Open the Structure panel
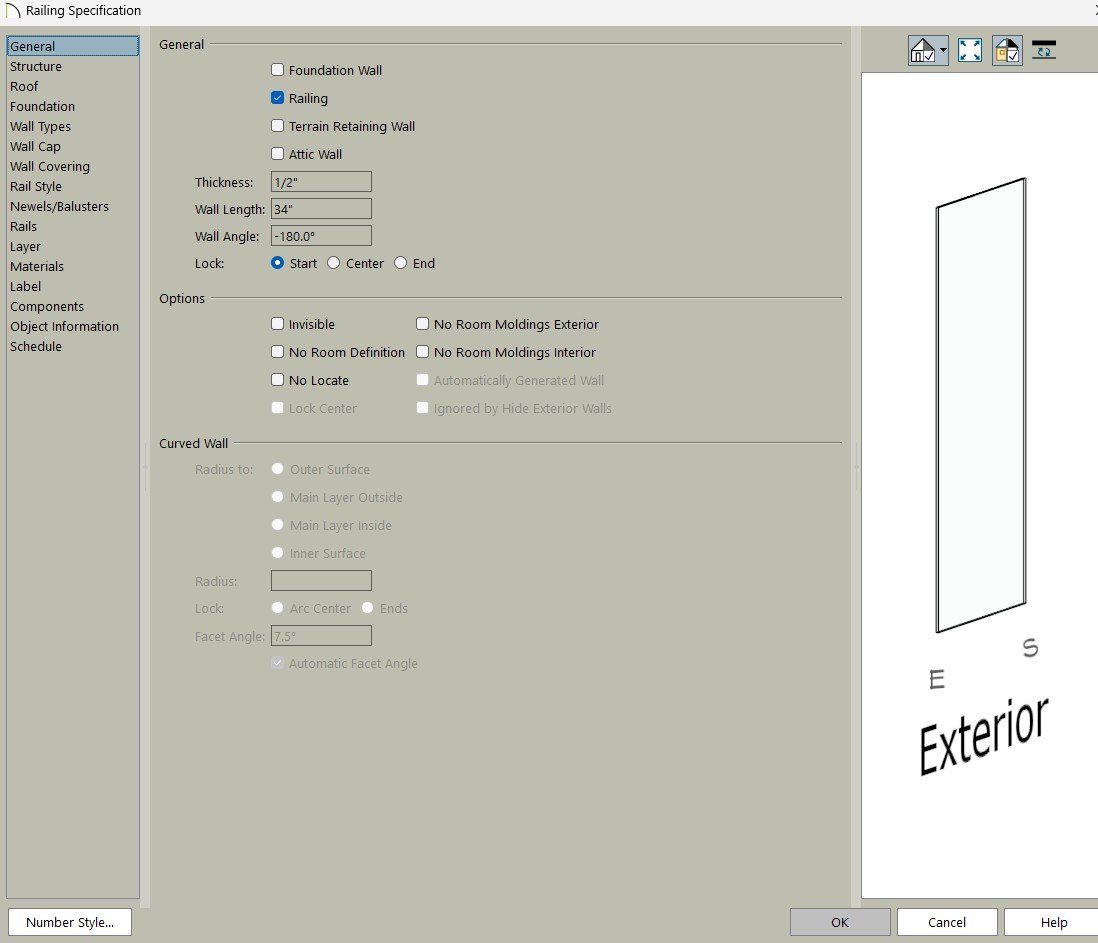 [x=73, y=67]
